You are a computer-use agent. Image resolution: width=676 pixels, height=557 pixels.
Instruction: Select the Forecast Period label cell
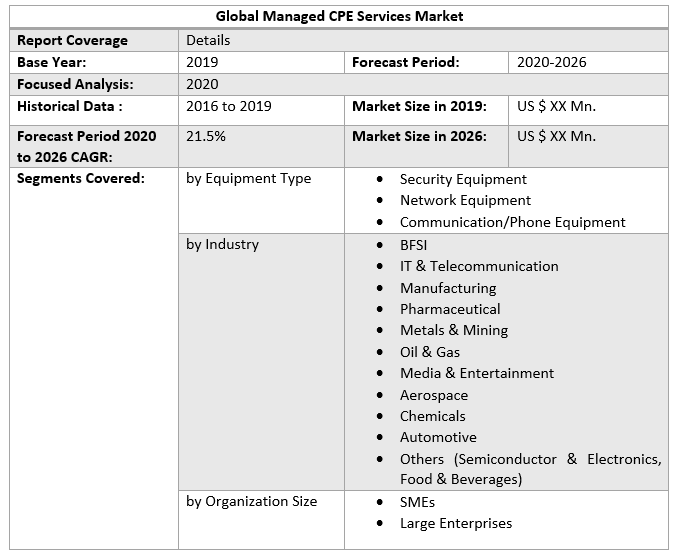406,62
